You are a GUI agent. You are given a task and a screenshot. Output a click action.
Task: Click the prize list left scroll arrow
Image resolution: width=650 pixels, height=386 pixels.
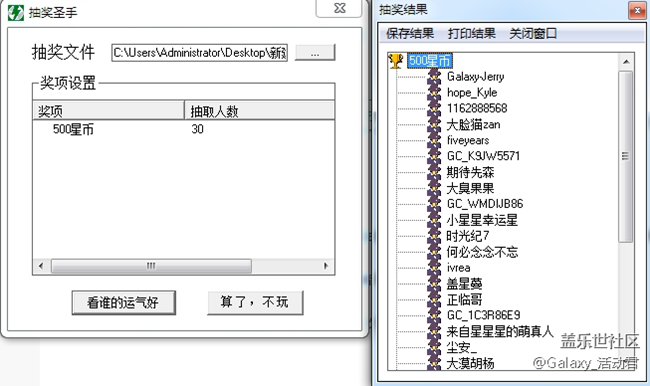click(41, 266)
